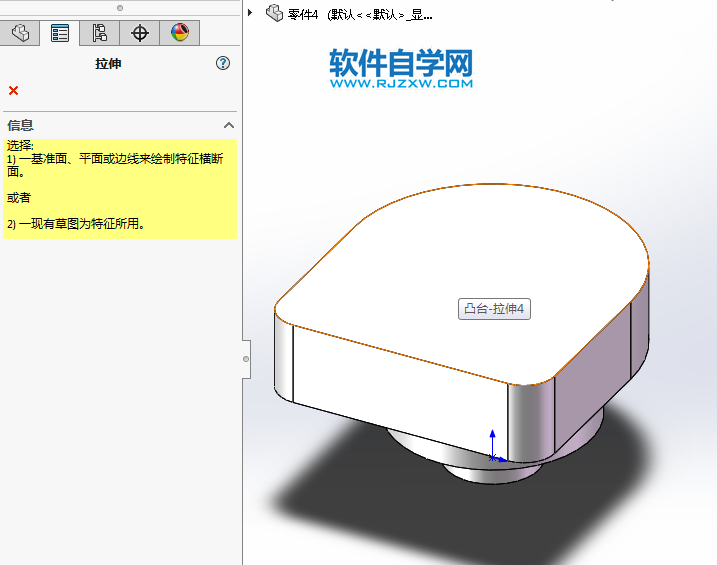Click the 零件4 part icon
Screen dimensions: 717x565
pos(274,13)
